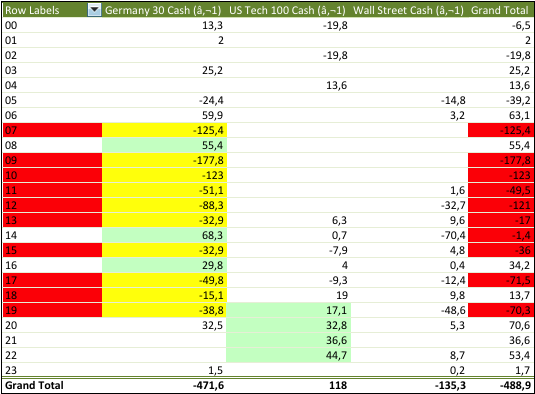535x394 pixels.
Task: Open the Row Labels filter dropdown arrow
Action: [x=94, y=10]
